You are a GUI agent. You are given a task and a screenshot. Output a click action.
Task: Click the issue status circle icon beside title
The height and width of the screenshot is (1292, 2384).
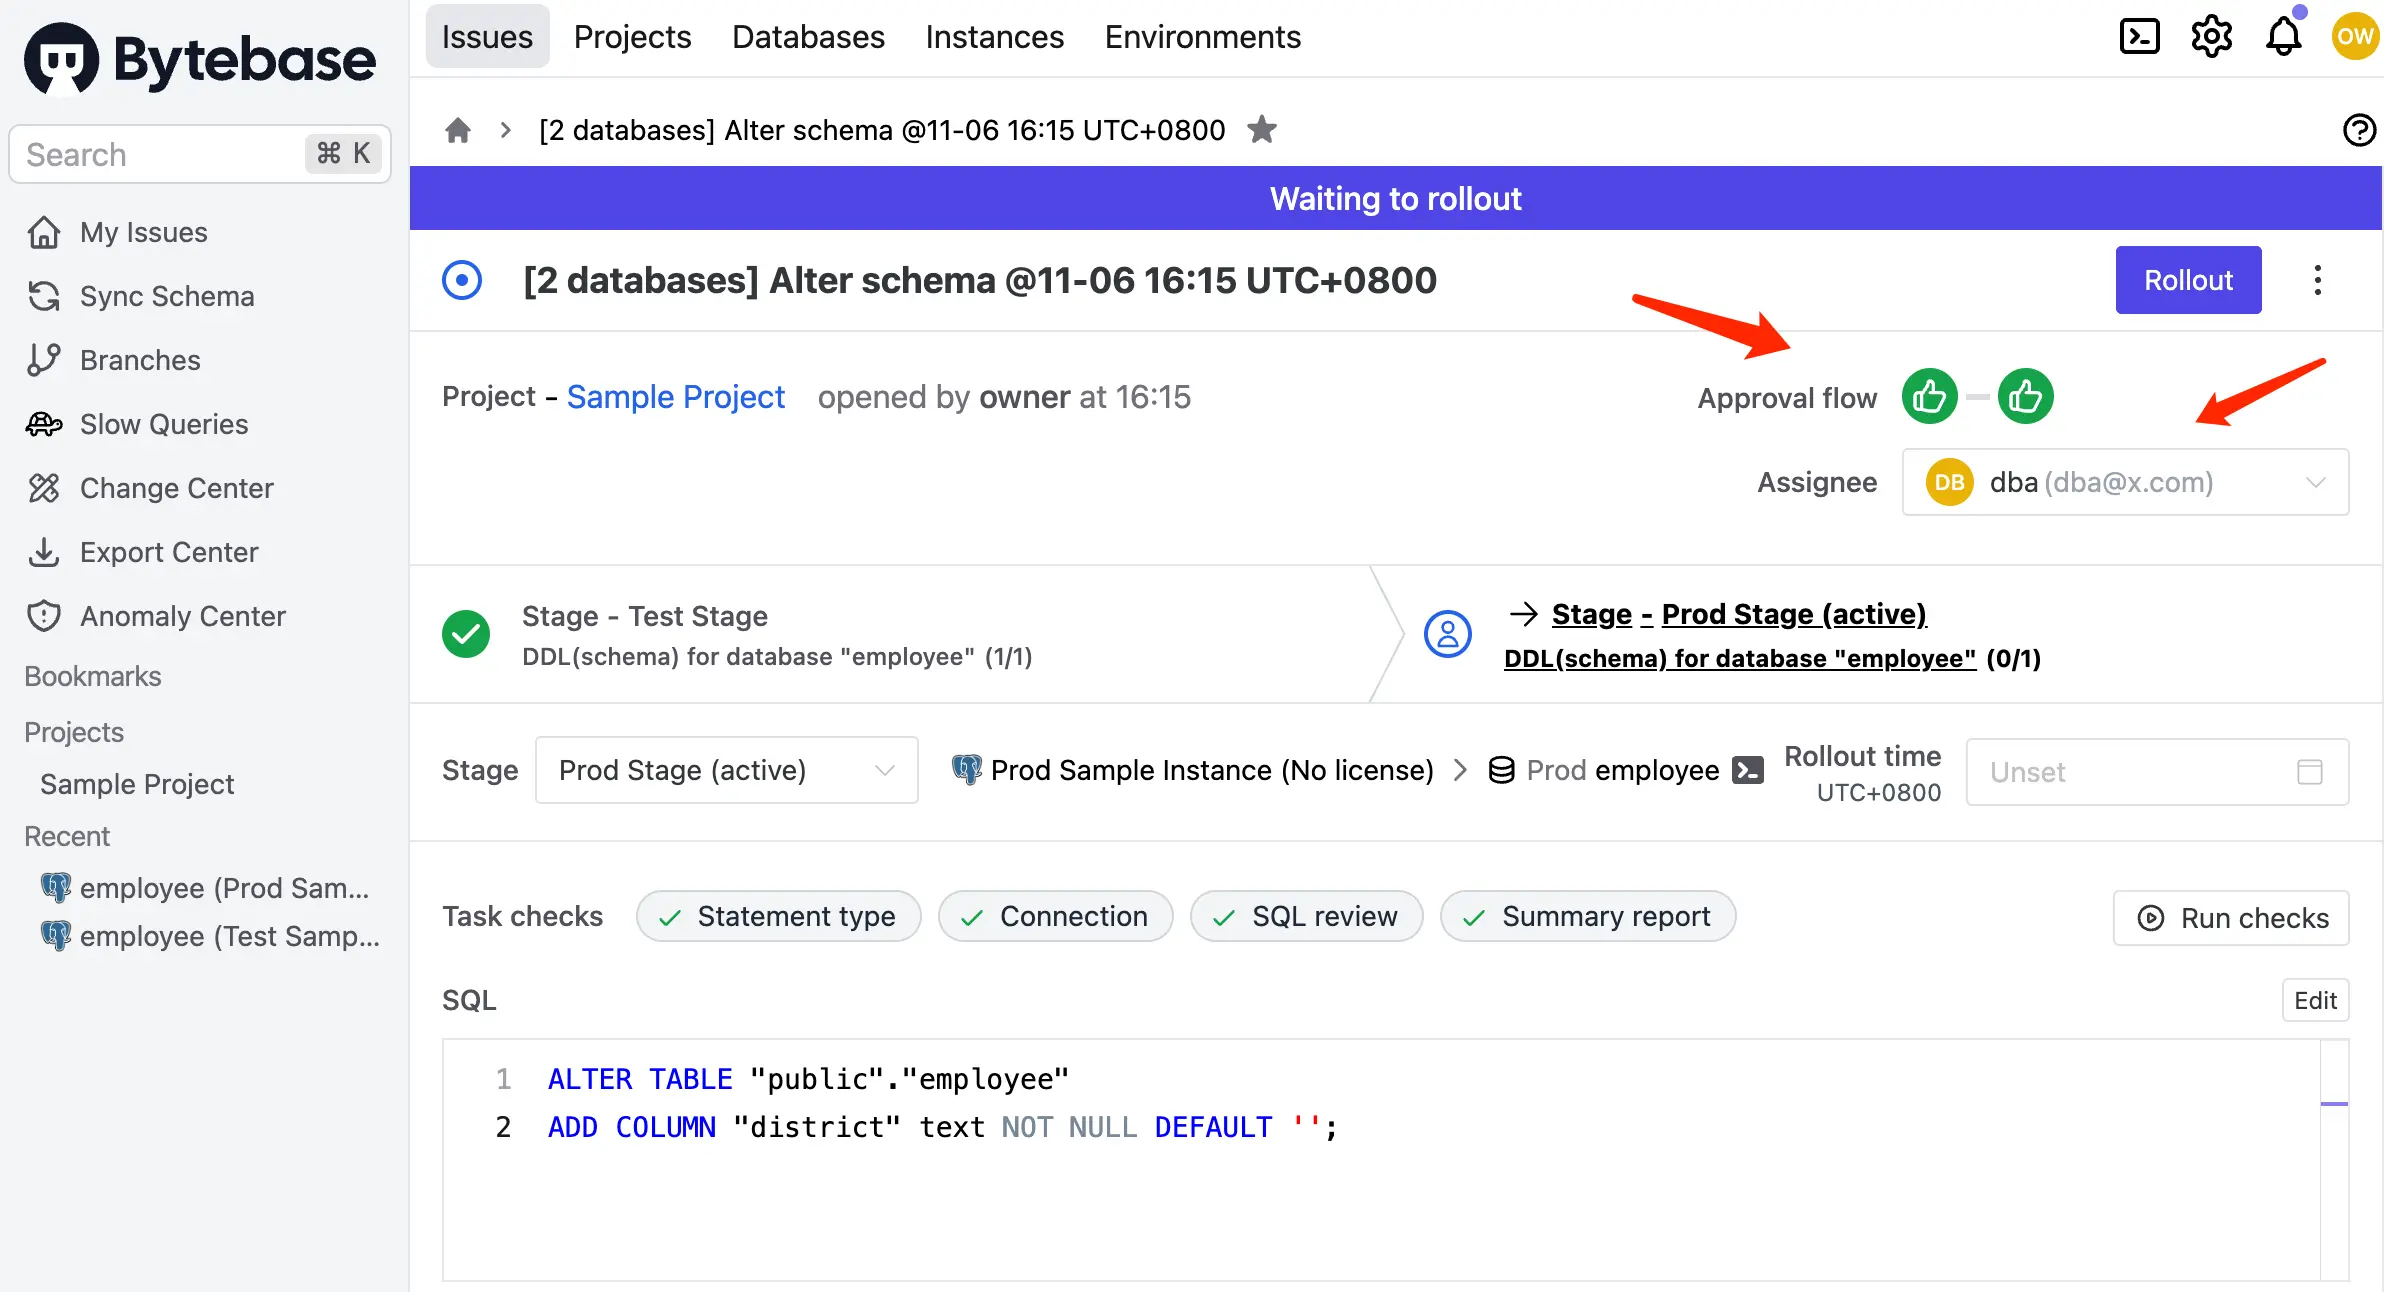pyautogui.click(x=462, y=280)
